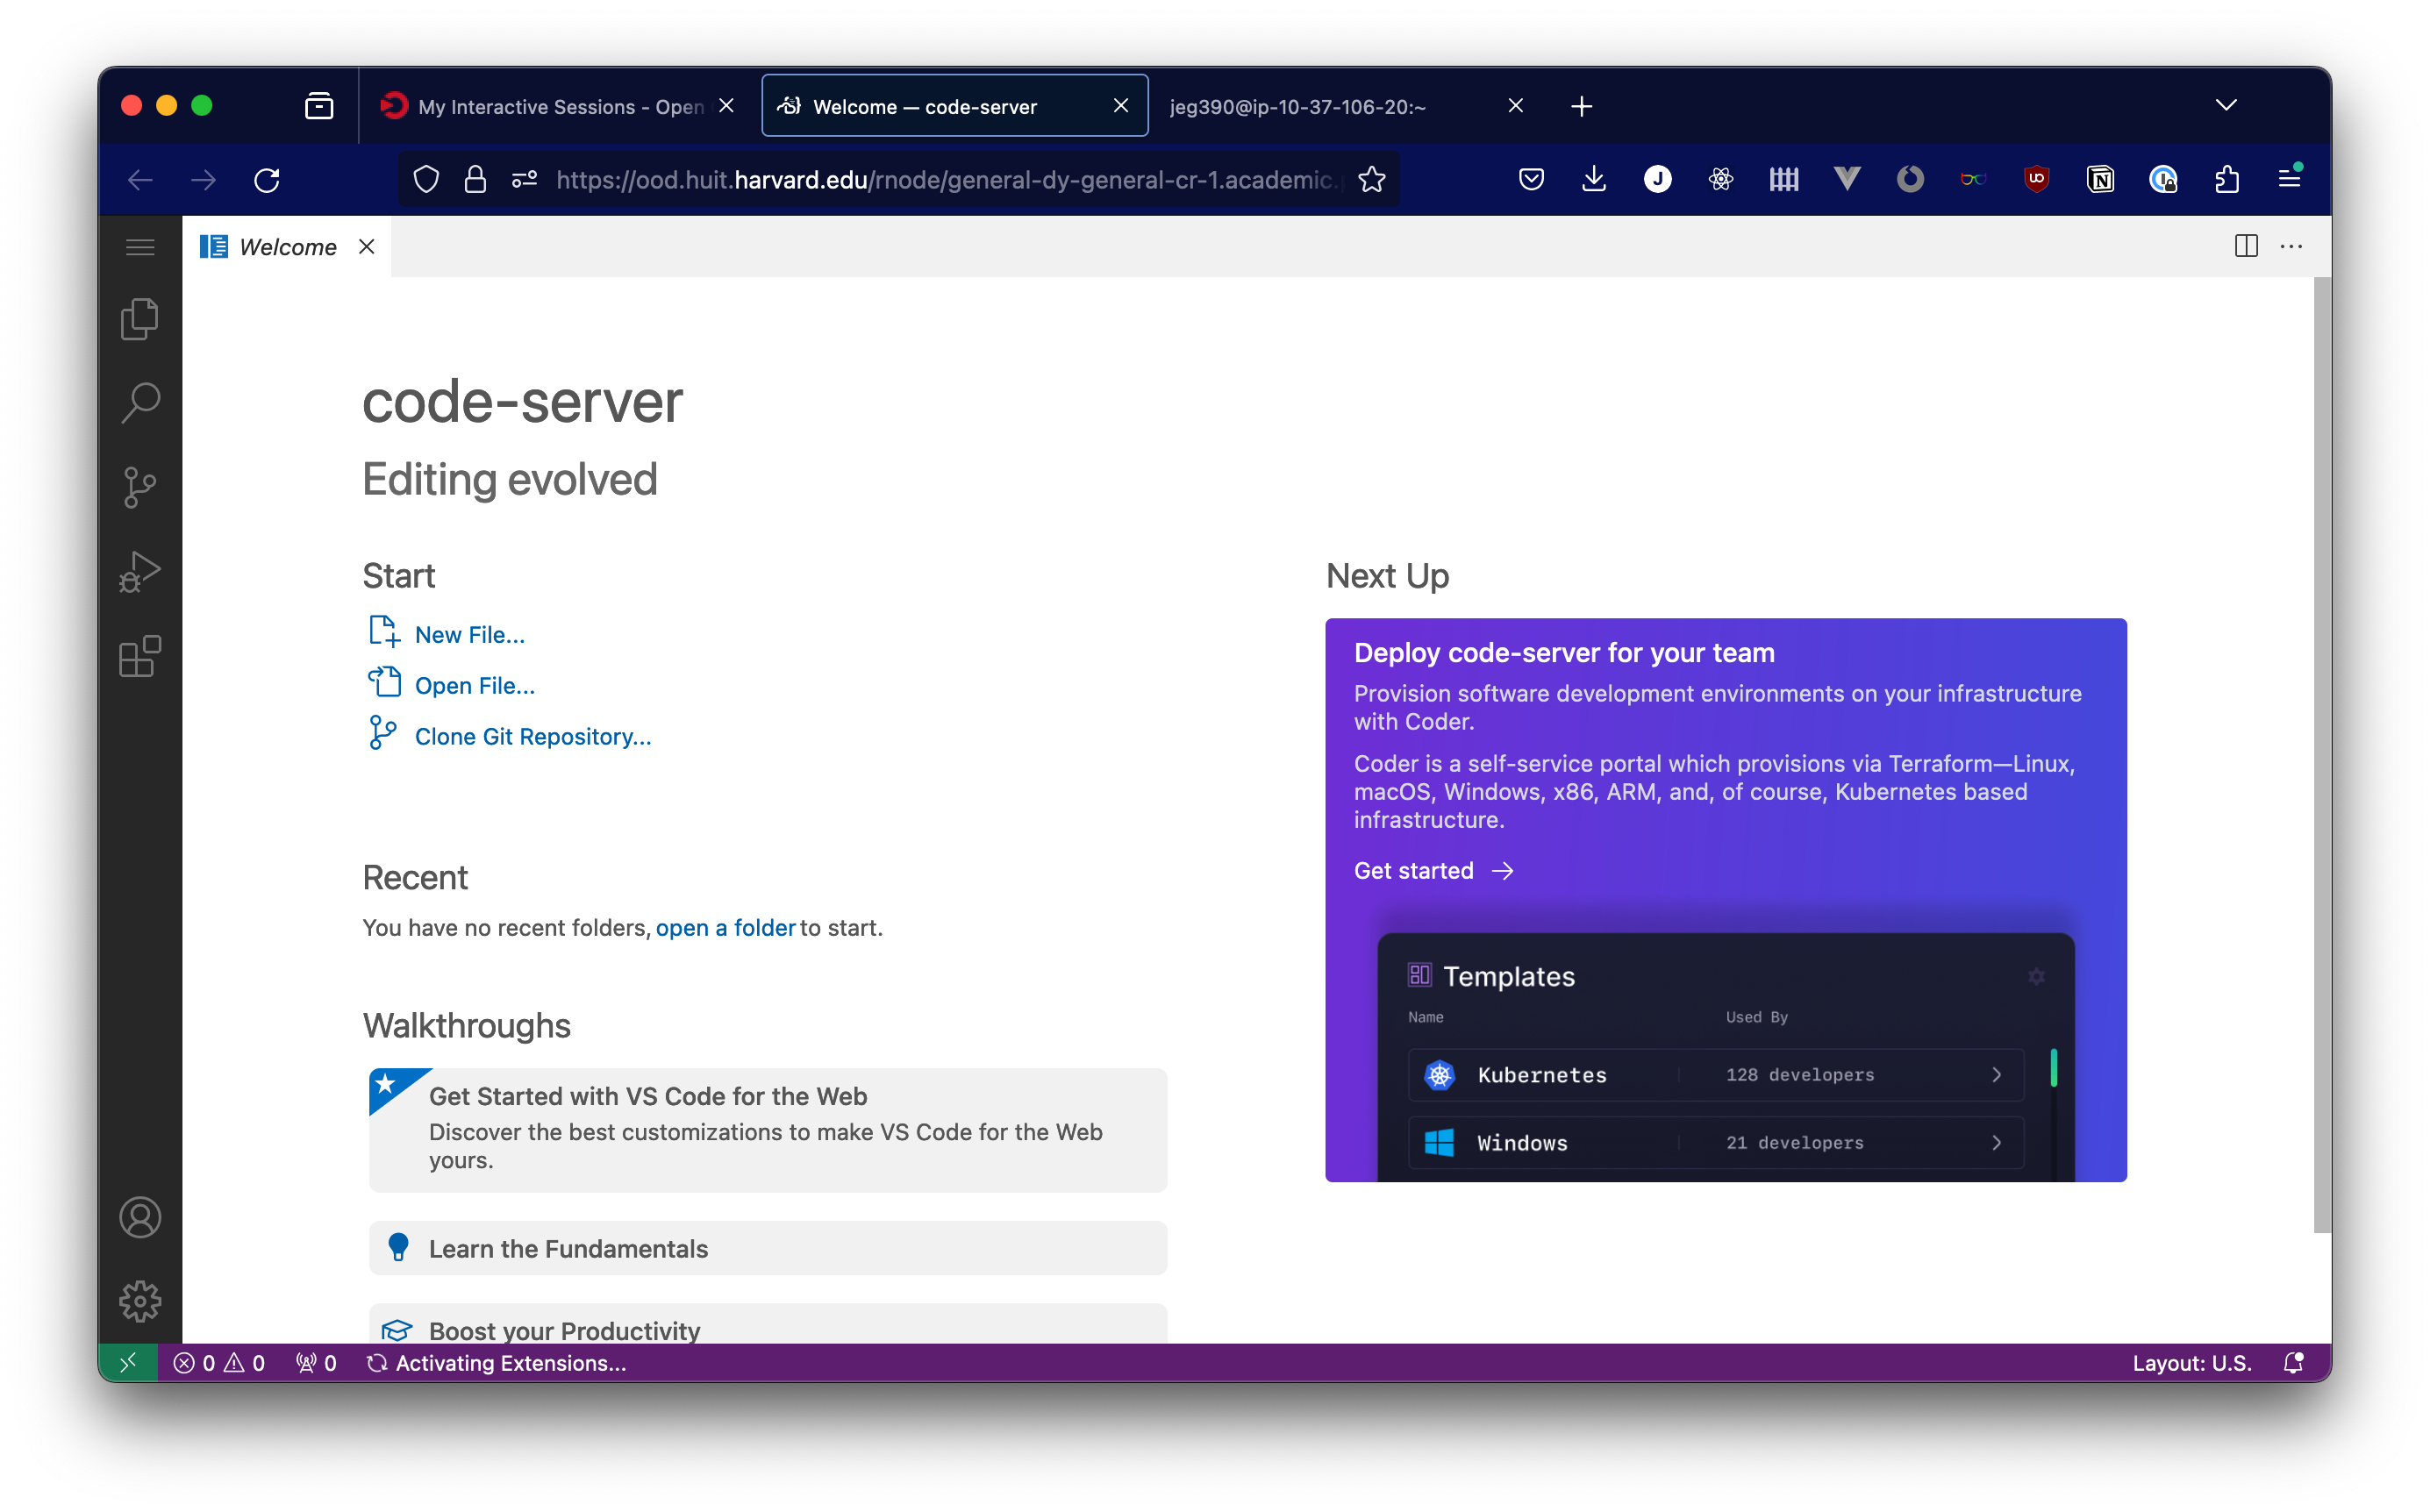Expand the list all tabs dropdown
This screenshot has height=1512, width=2430.
pyautogui.click(x=2225, y=105)
